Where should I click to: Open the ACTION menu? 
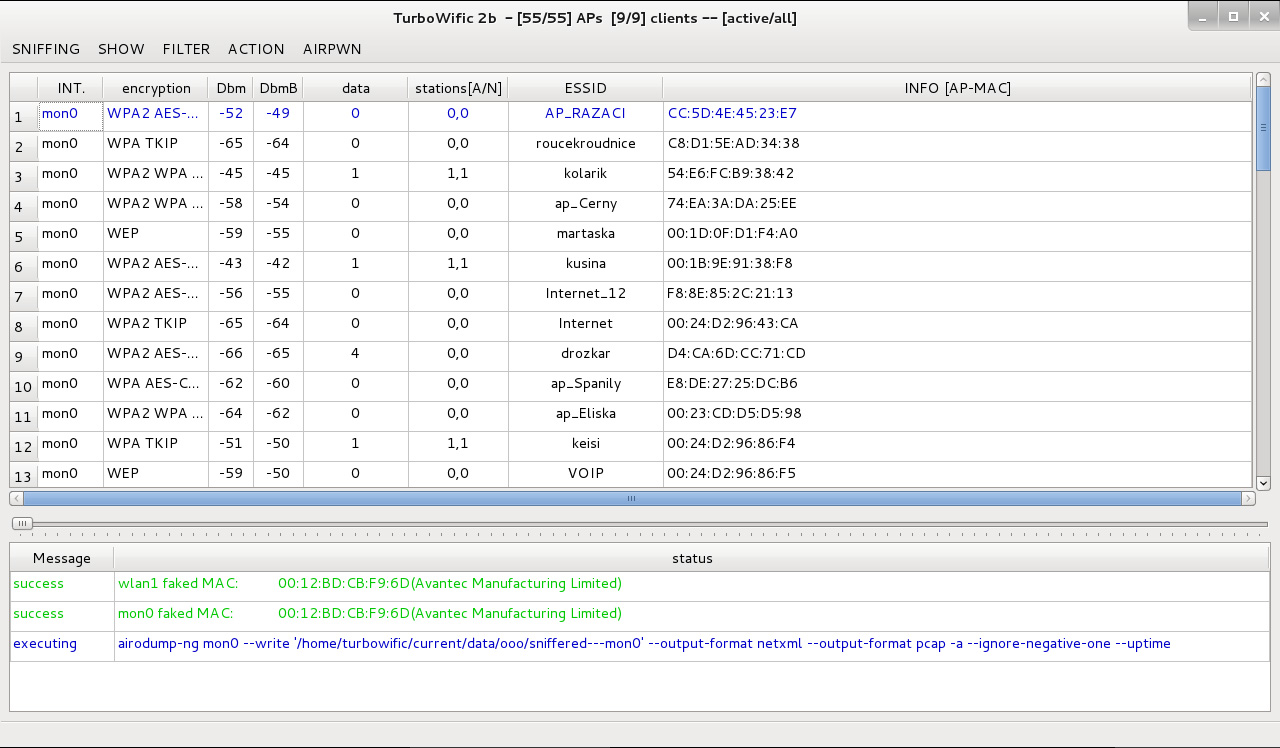coord(256,49)
